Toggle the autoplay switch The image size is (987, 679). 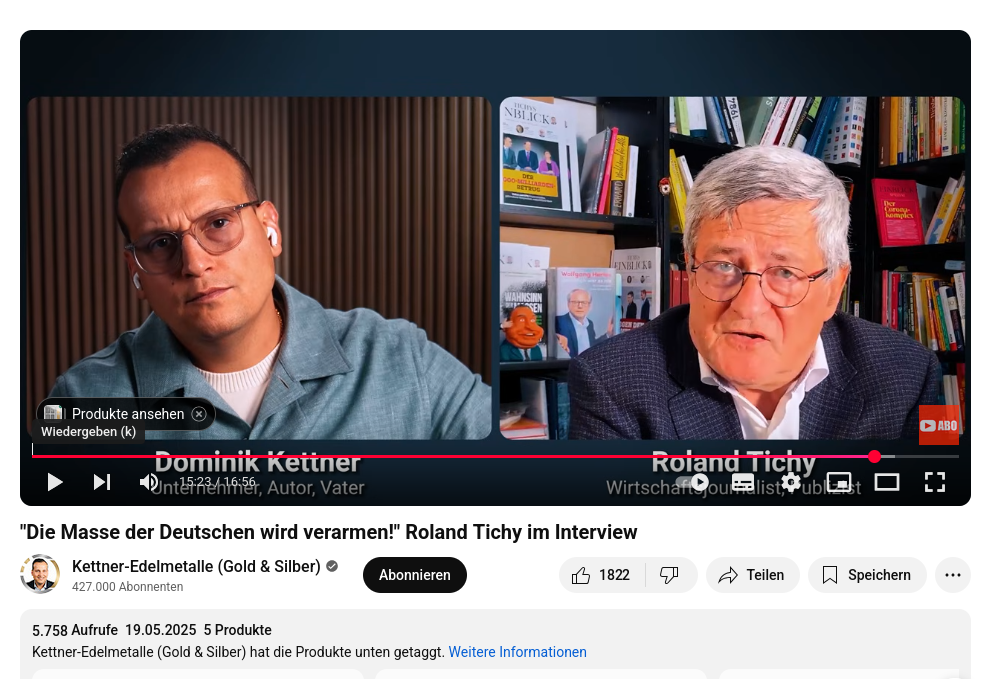(692, 483)
